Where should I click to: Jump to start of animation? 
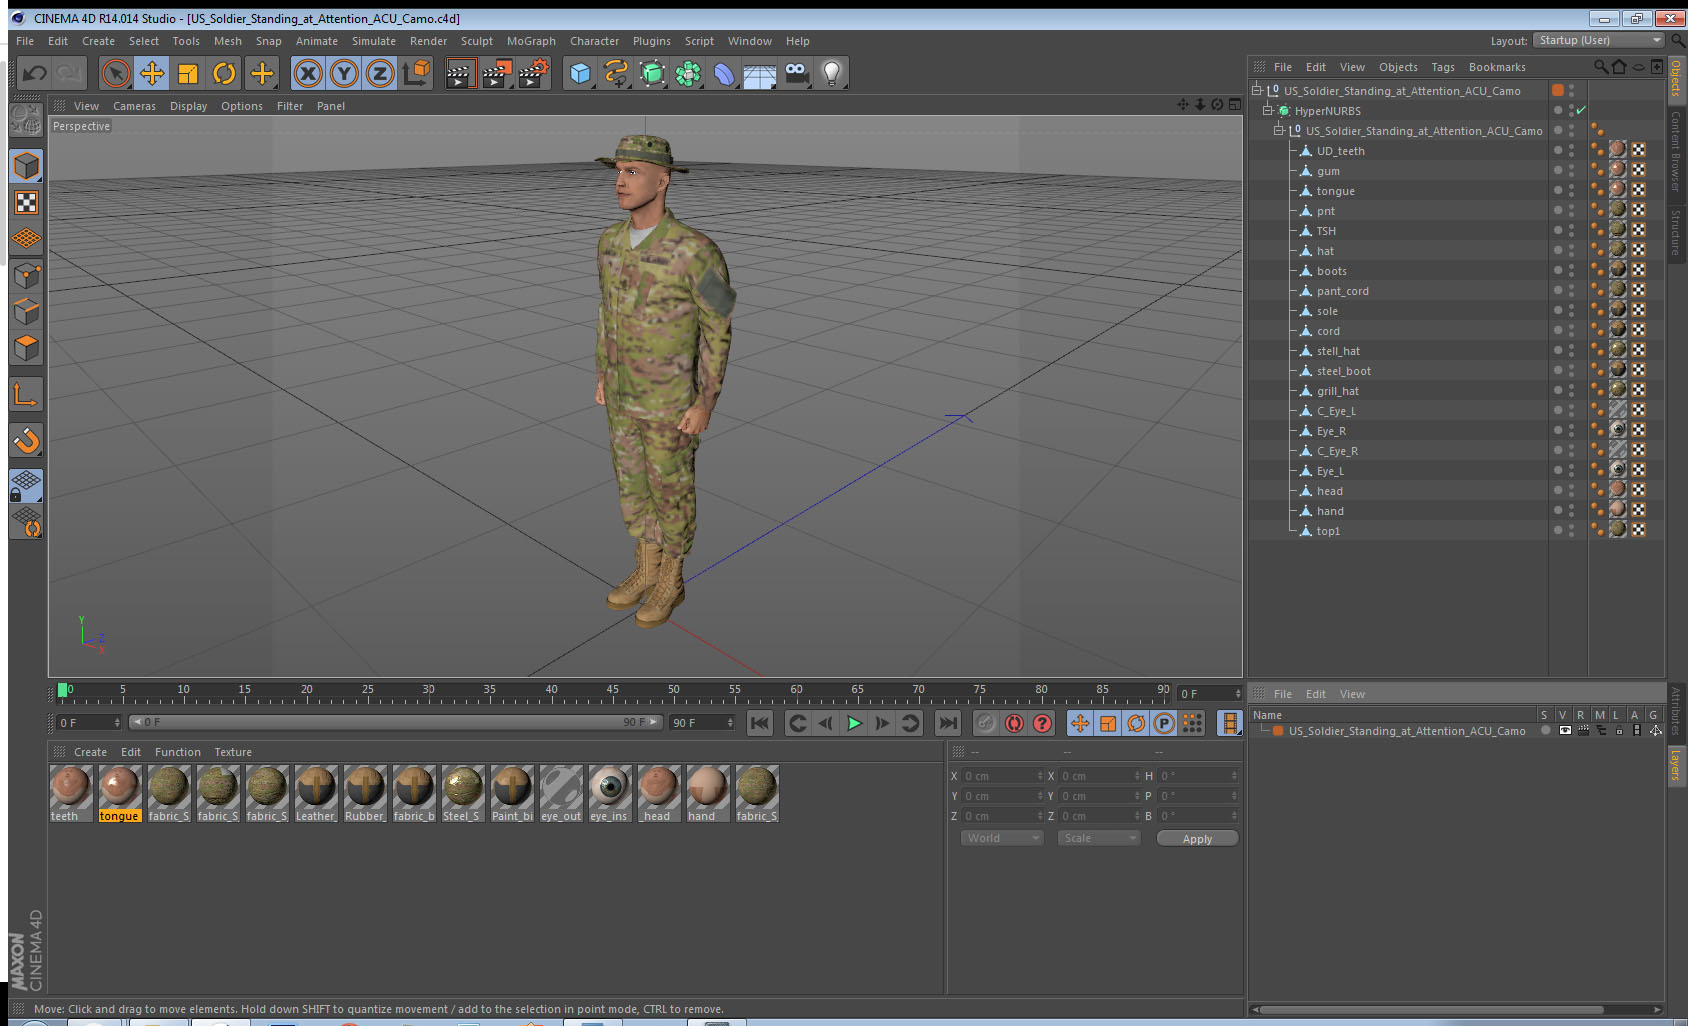point(760,723)
